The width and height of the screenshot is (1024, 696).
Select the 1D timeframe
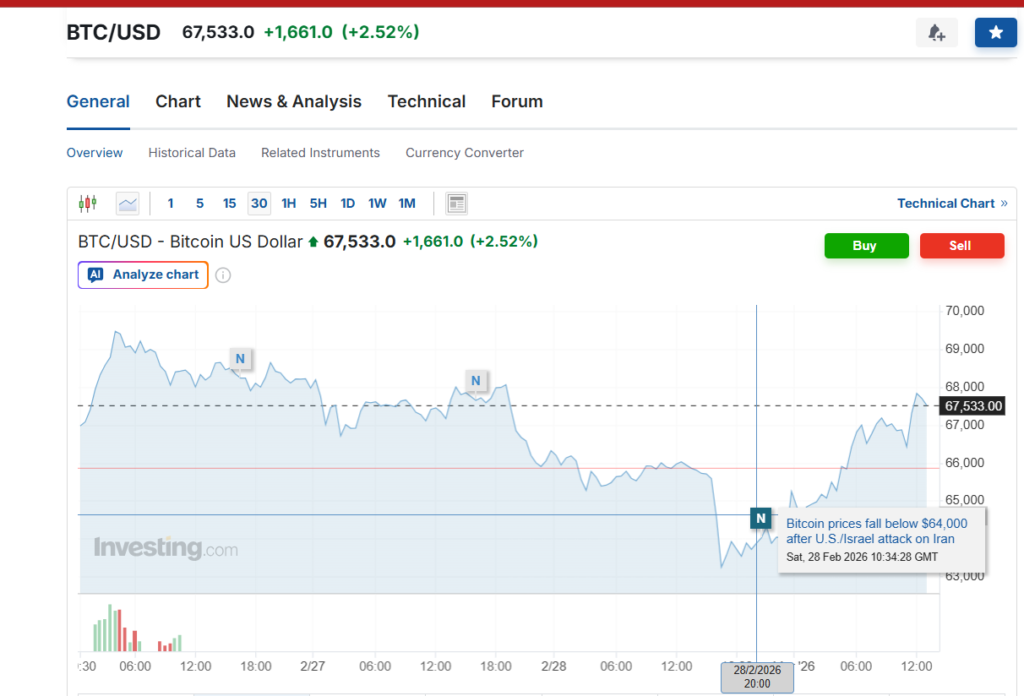pyautogui.click(x=347, y=204)
